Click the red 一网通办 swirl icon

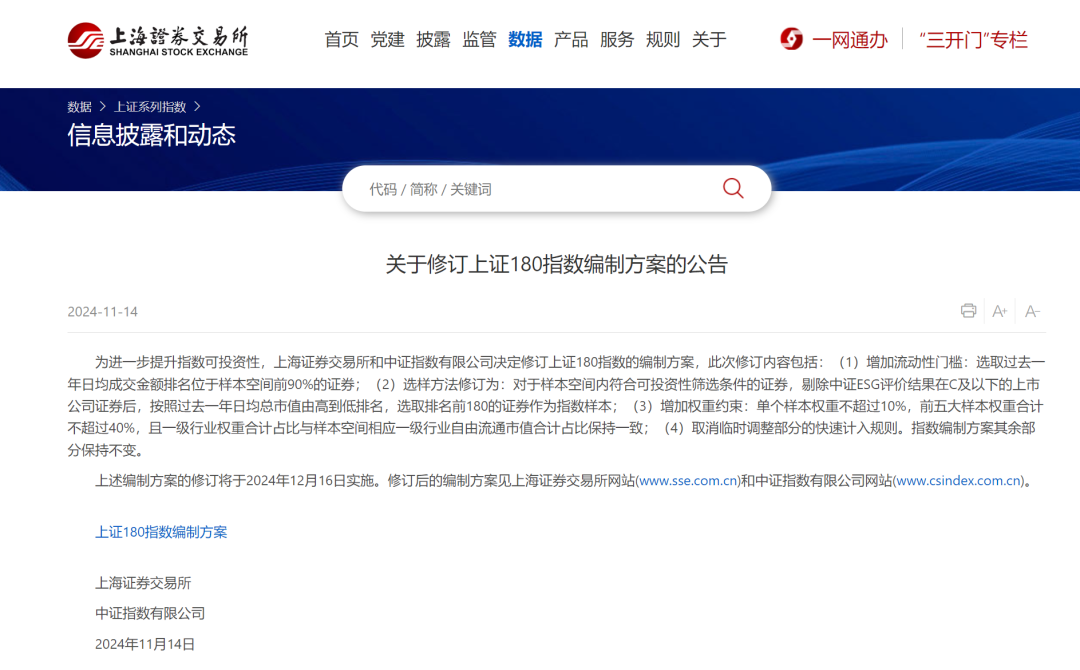791,39
